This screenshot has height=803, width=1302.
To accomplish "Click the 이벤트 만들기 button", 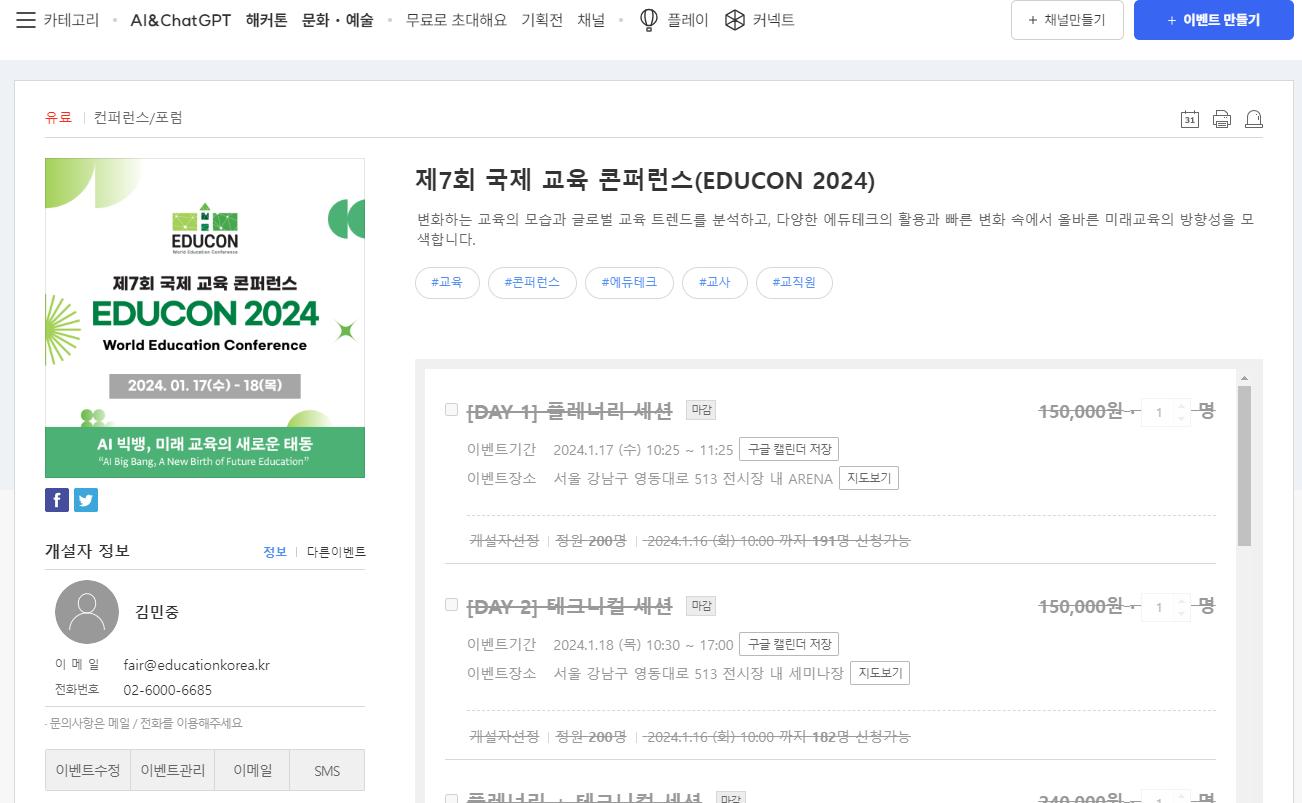I will [1214, 20].
